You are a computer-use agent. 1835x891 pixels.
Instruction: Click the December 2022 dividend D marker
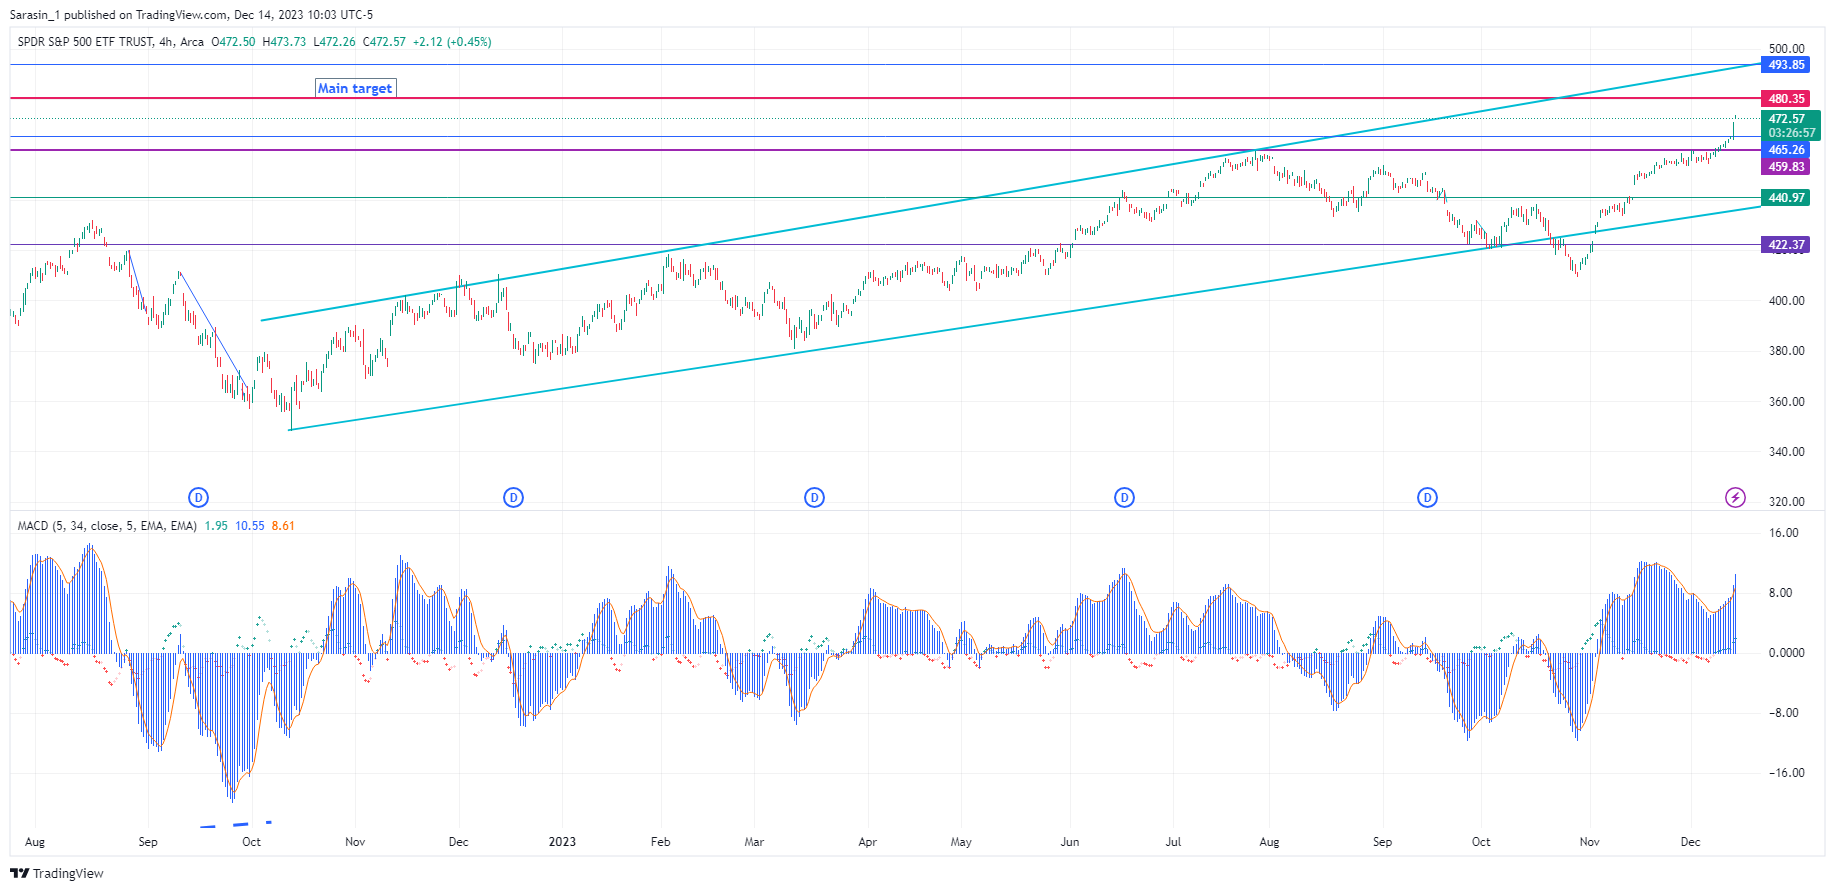click(513, 497)
